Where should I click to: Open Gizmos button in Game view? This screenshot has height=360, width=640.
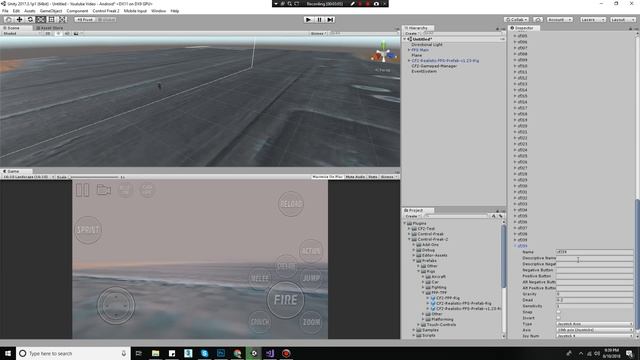point(388,177)
